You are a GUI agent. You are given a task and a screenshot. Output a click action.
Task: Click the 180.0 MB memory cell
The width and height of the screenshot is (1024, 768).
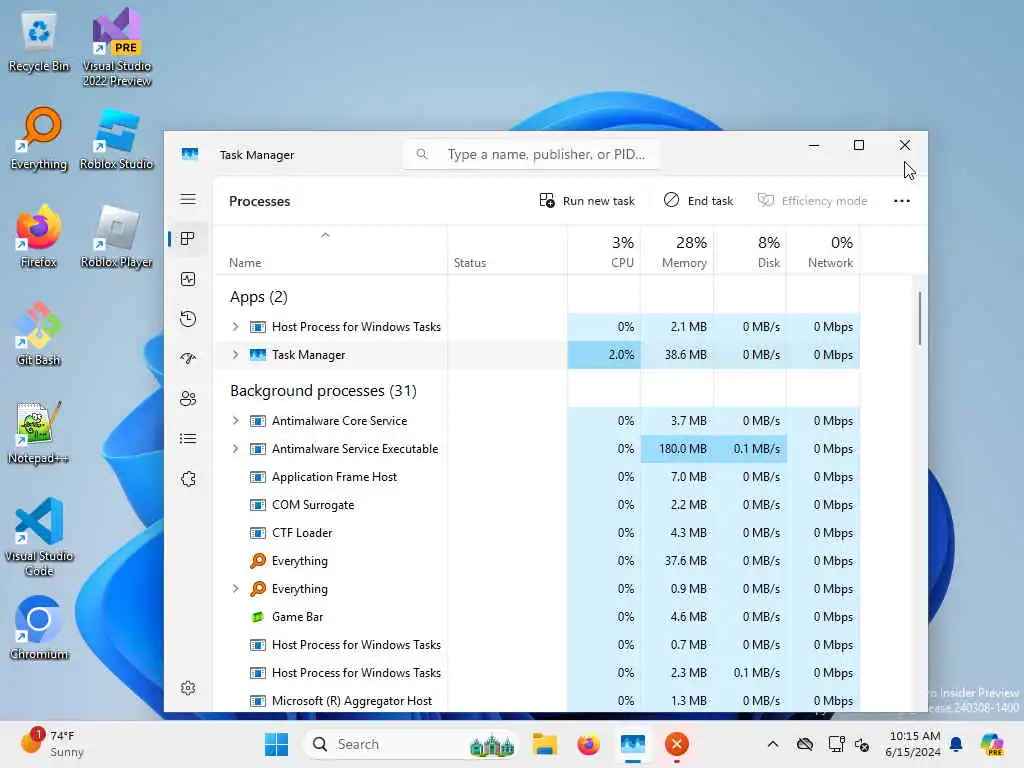tap(677, 449)
